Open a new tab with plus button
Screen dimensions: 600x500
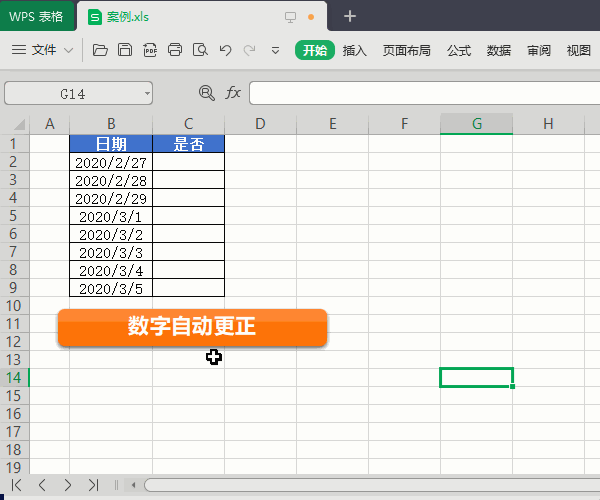[x=349, y=16]
